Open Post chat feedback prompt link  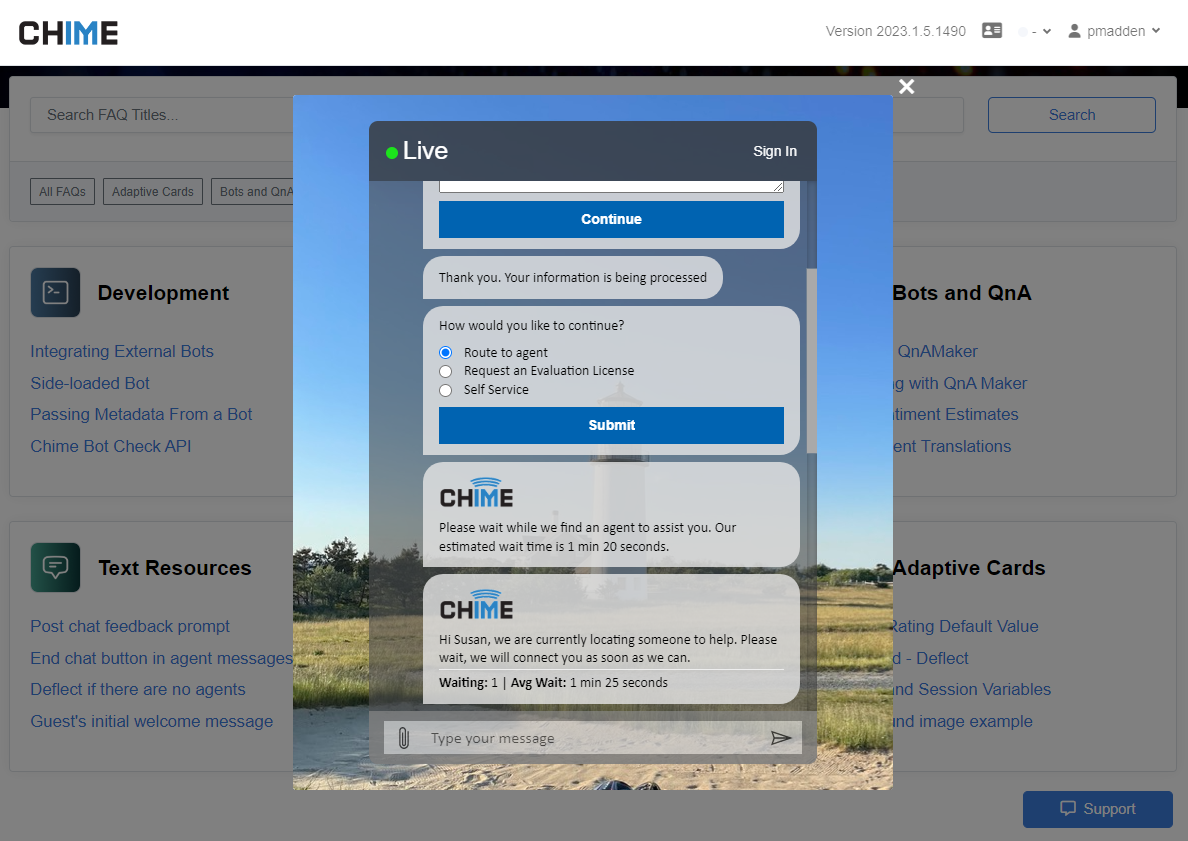130,627
